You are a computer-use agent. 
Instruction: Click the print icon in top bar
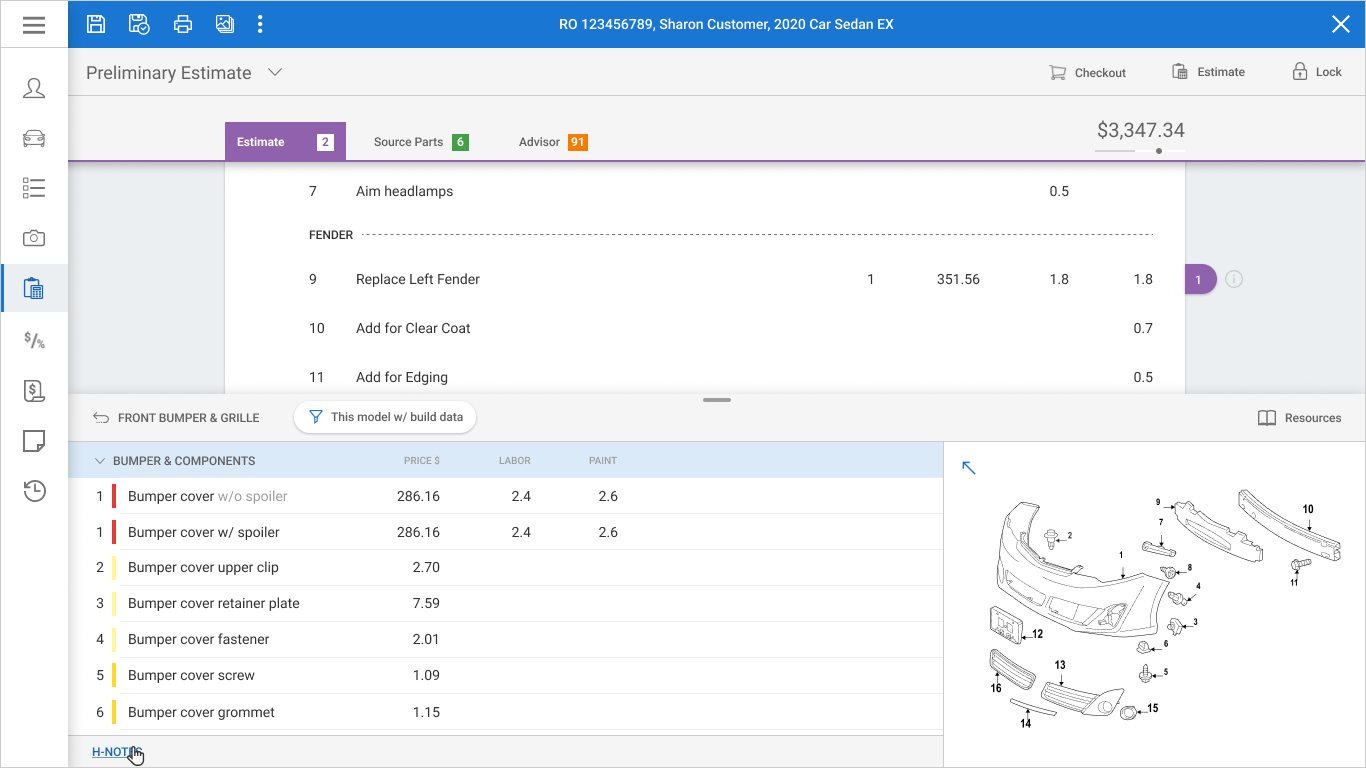pos(182,24)
